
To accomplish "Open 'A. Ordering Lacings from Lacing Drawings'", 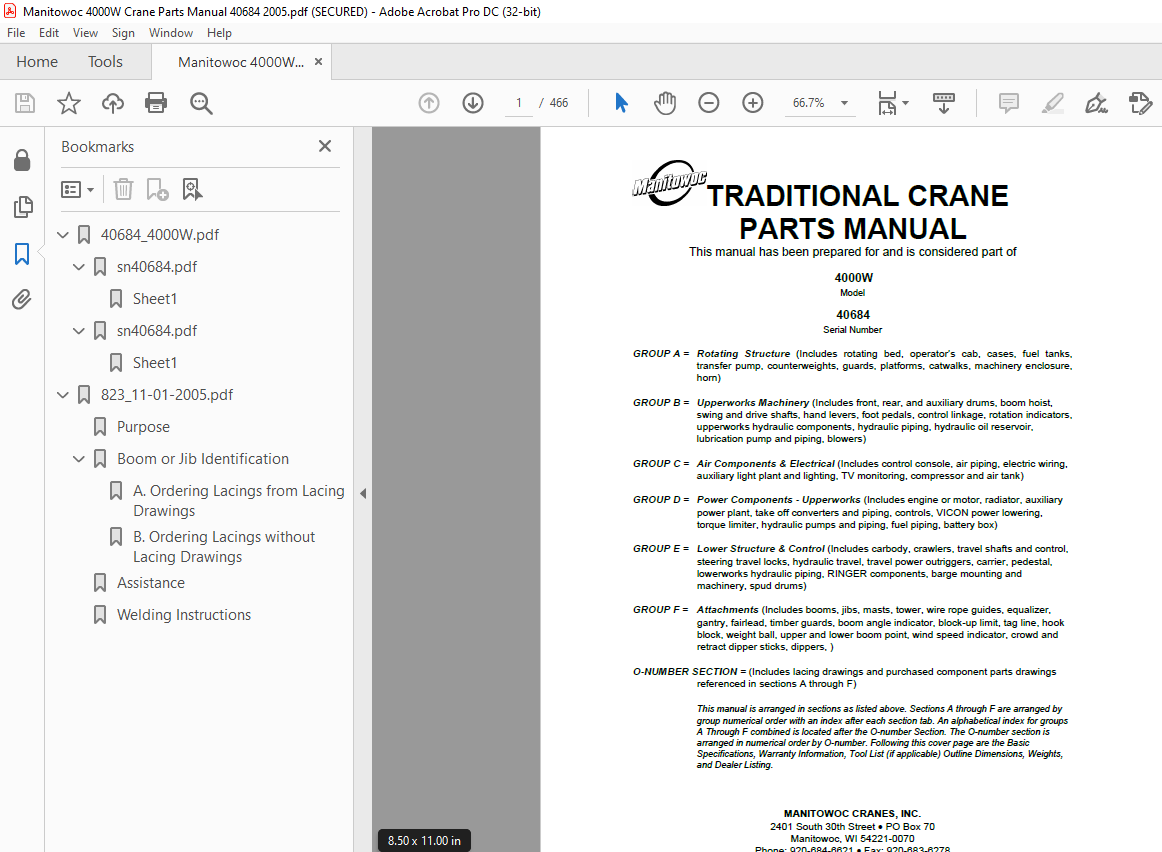I will click(239, 501).
